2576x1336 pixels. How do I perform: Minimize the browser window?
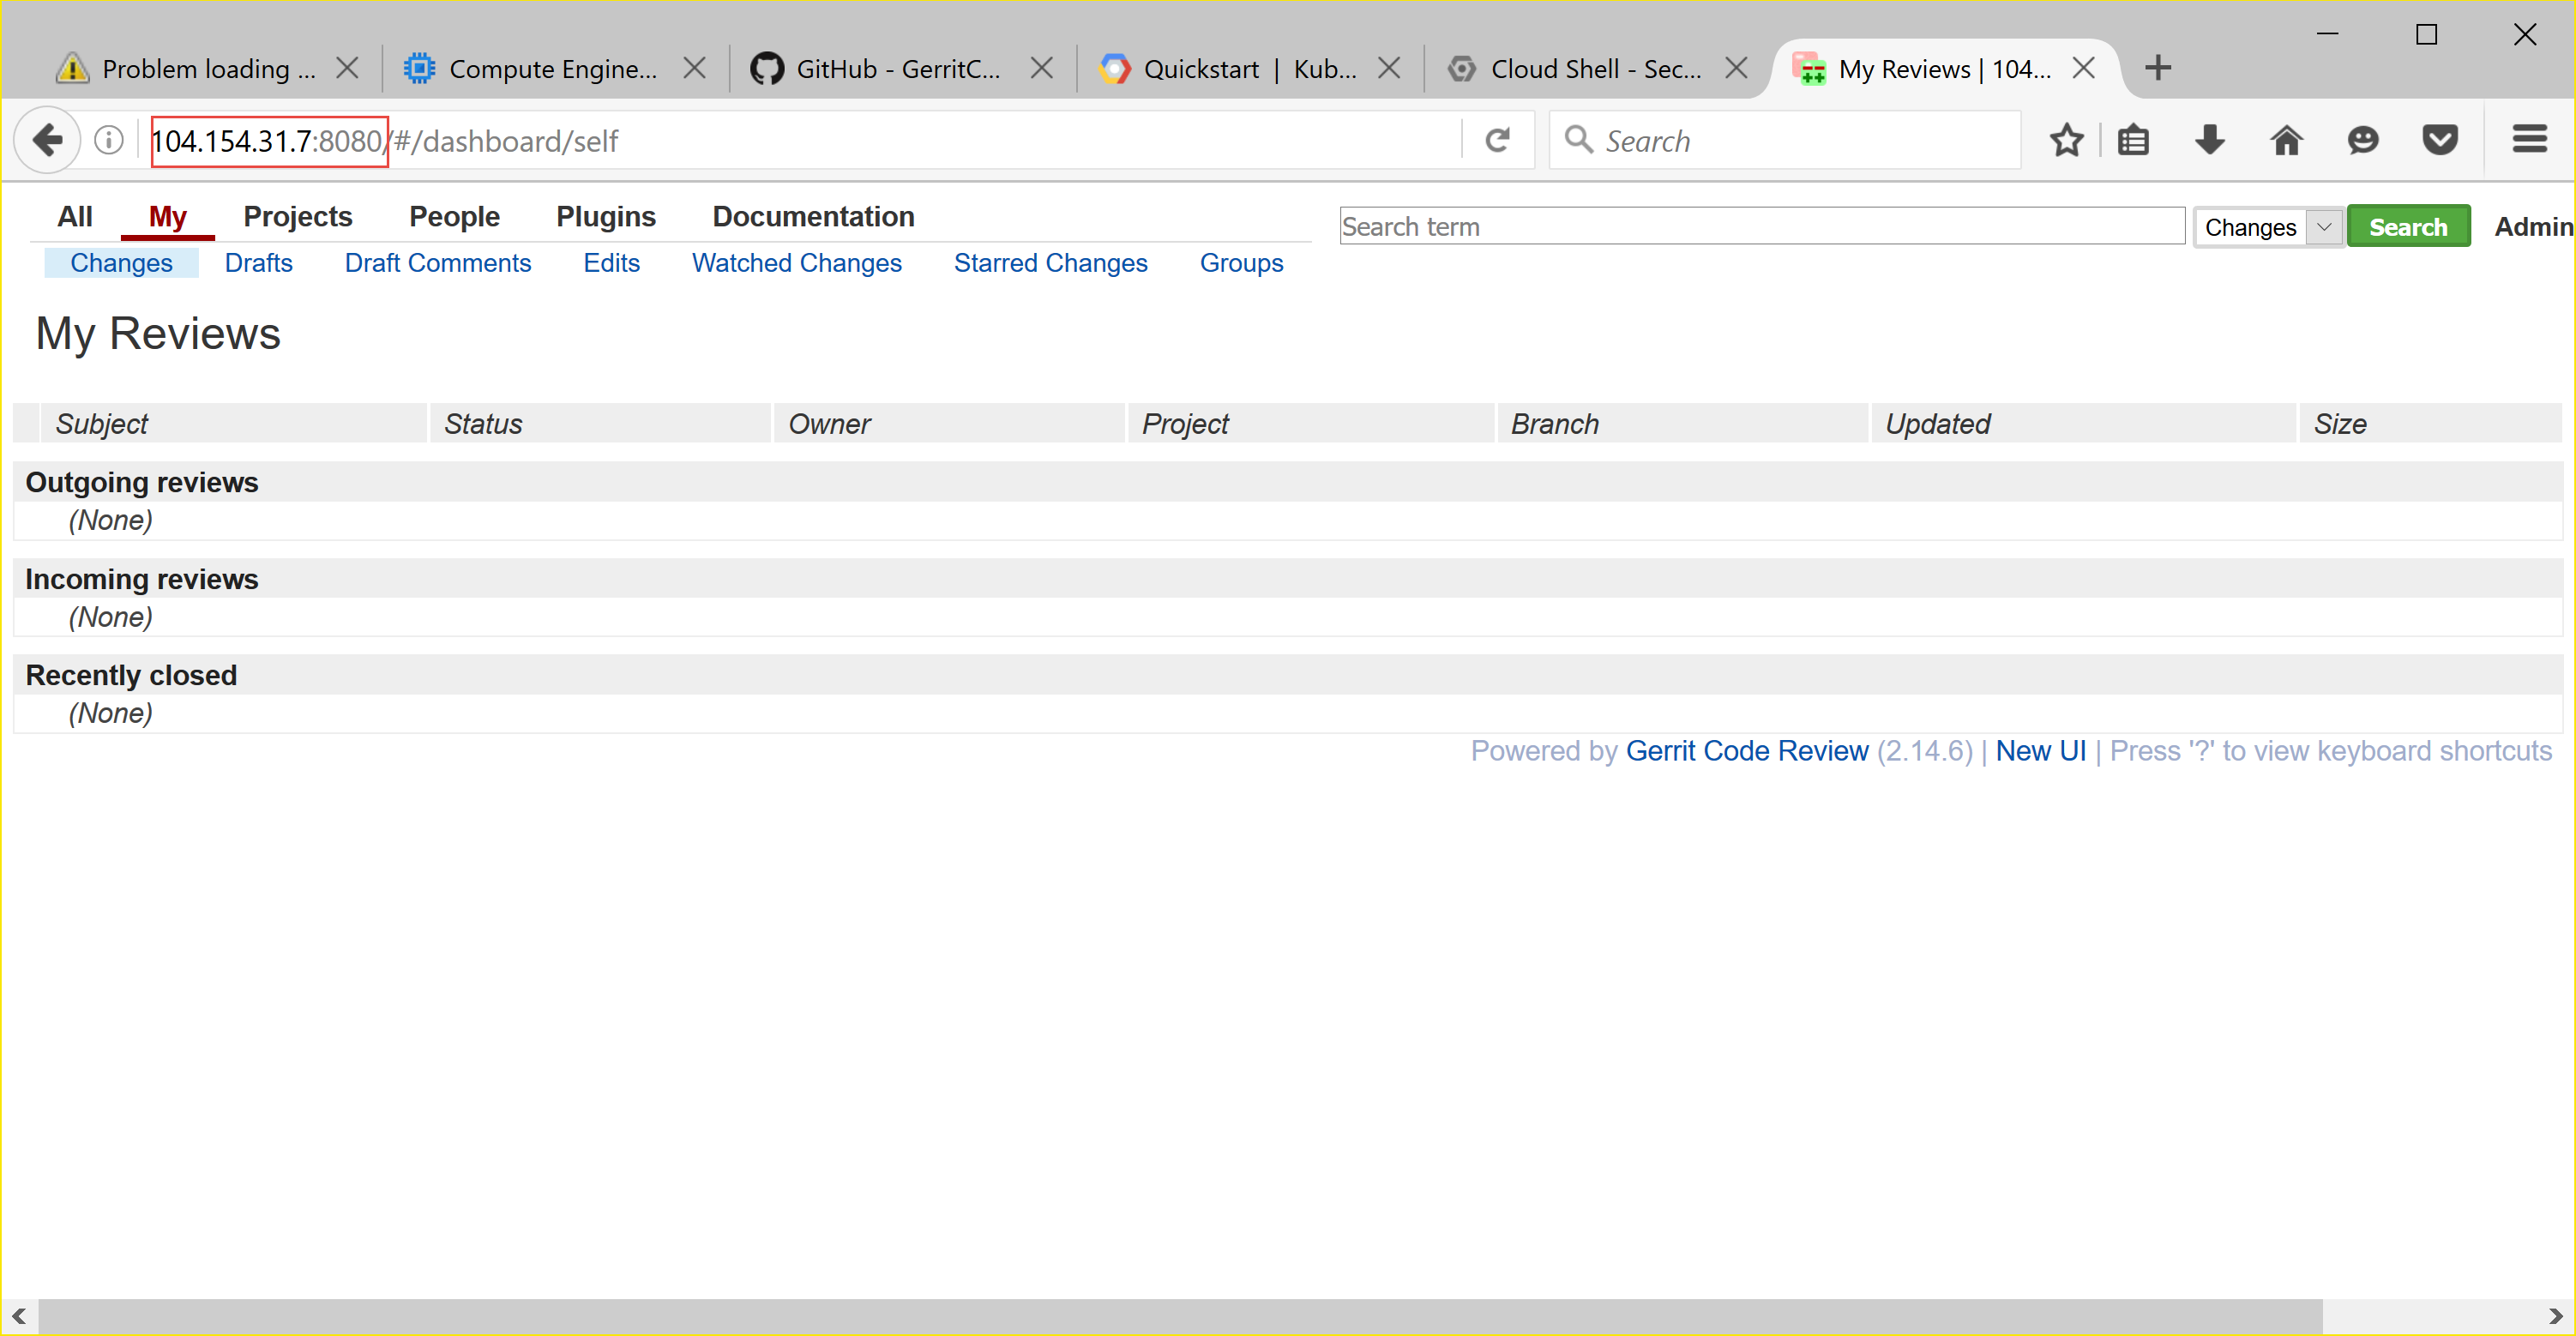[x=2328, y=34]
